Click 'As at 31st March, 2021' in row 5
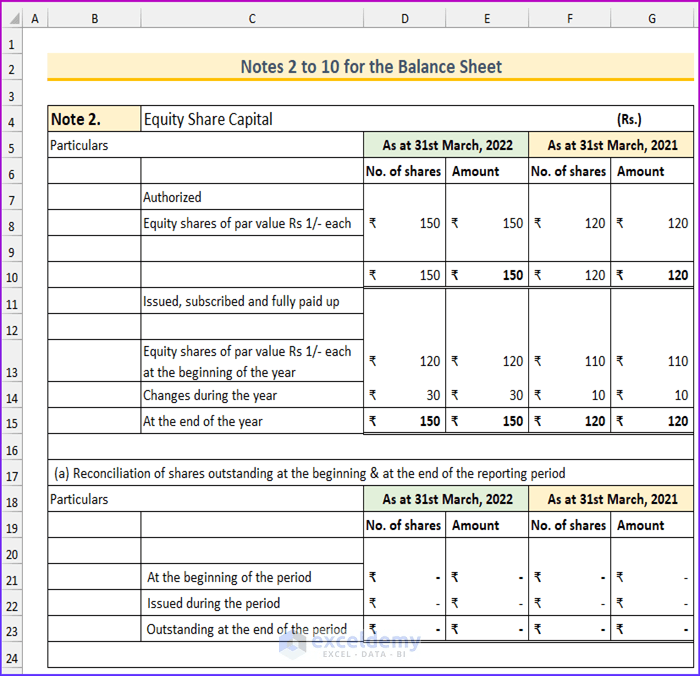Image resolution: width=700 pixels, height=676 pixels. [x=612, y=145]
